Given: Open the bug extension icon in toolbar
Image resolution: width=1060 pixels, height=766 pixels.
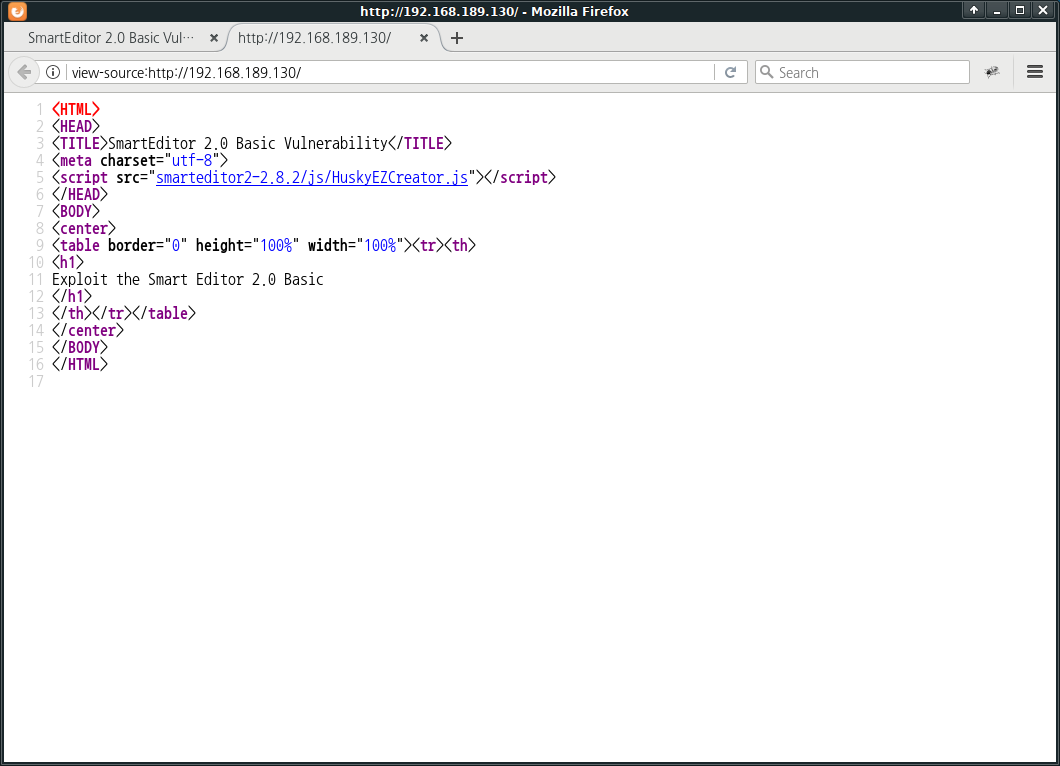Looking at the screenshot, I should [992, 72].
